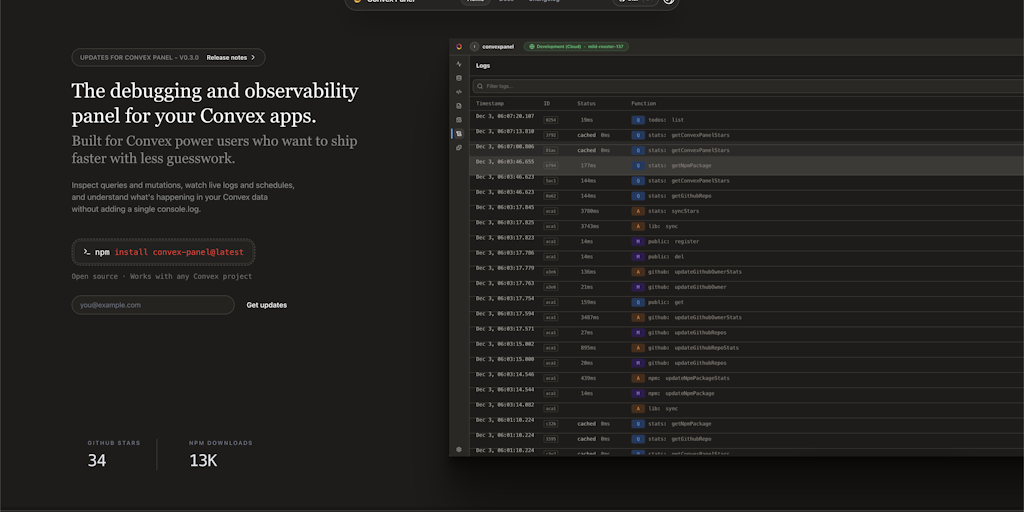Screen dimensions: 1024x512
Task: Click the Q badge on the todos: list row
Action: pos(638,120)
